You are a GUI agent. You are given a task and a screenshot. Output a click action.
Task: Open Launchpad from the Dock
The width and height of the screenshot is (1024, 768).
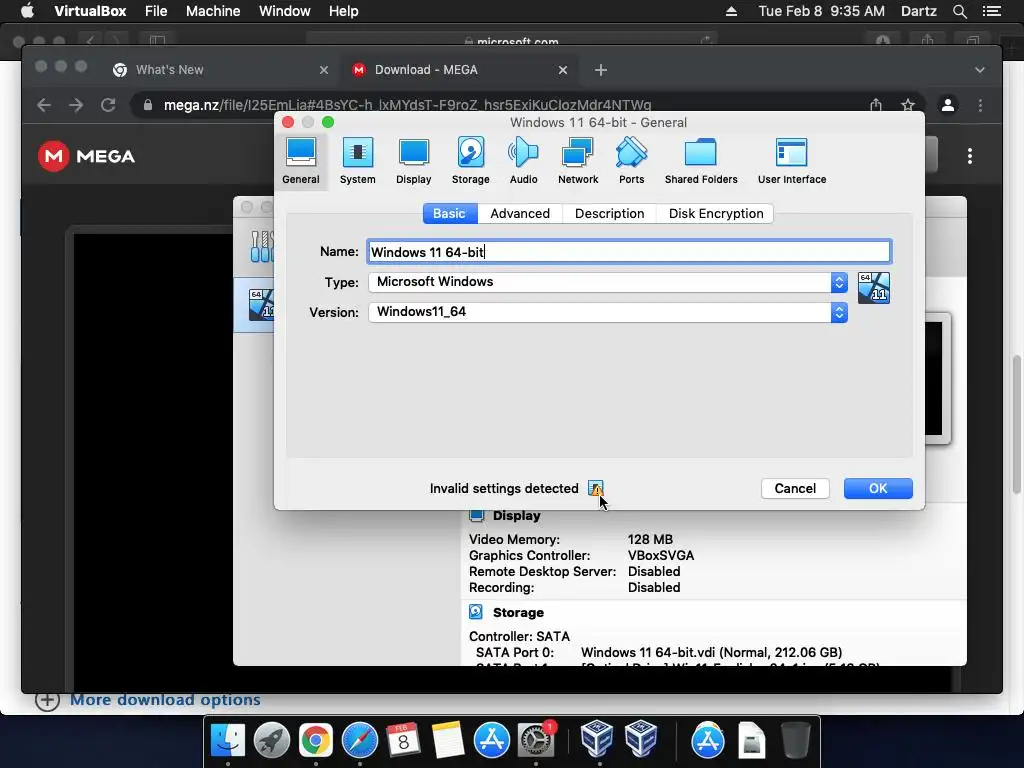pos(272,740)
